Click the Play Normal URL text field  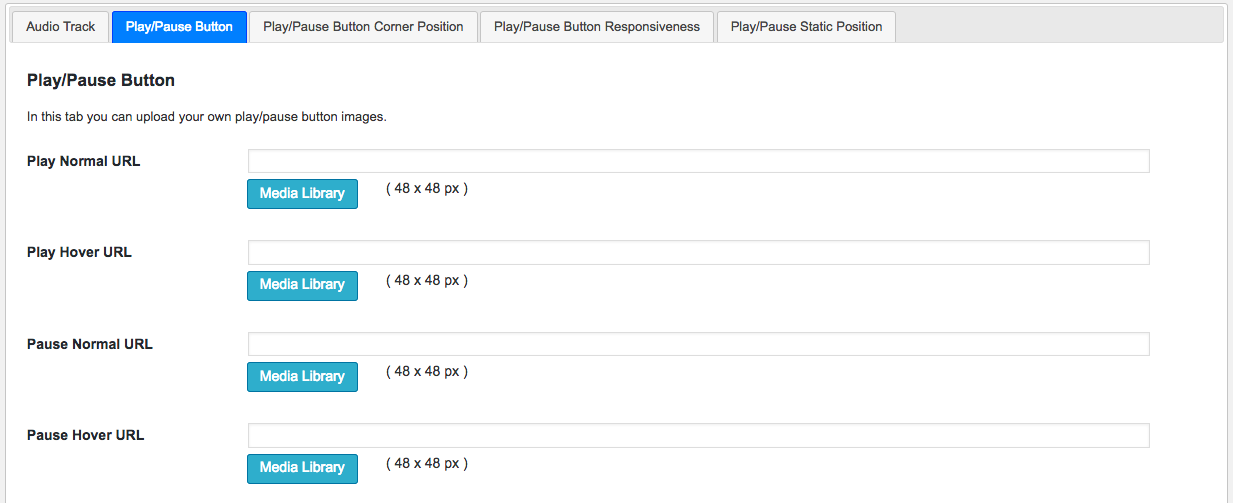coord(698,161)
